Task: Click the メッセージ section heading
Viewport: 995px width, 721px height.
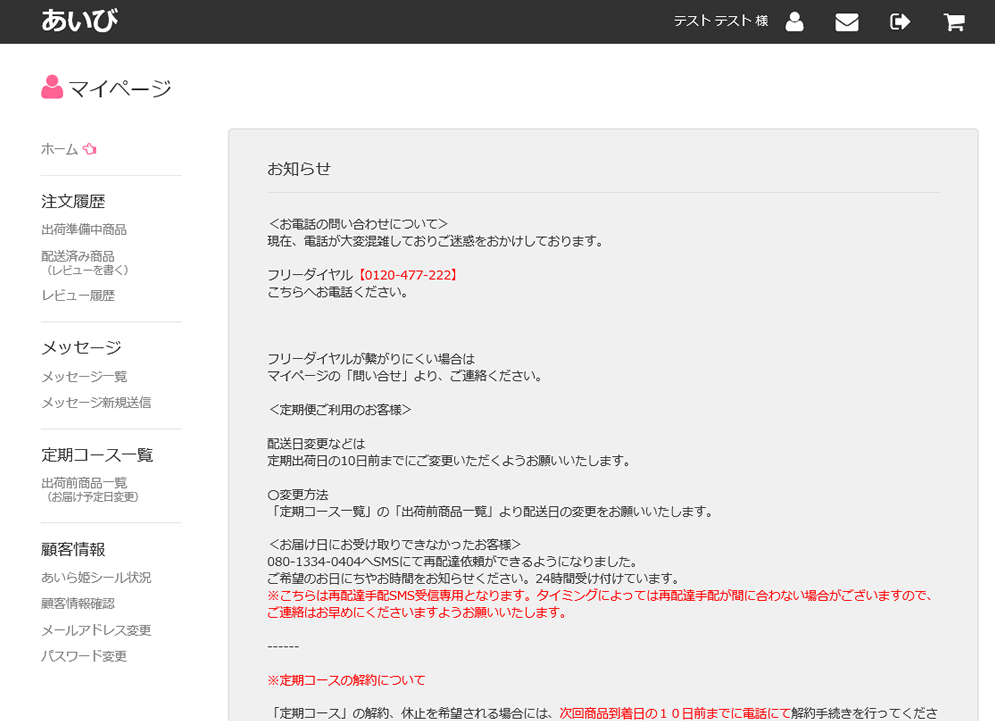Action: [81, 347]
